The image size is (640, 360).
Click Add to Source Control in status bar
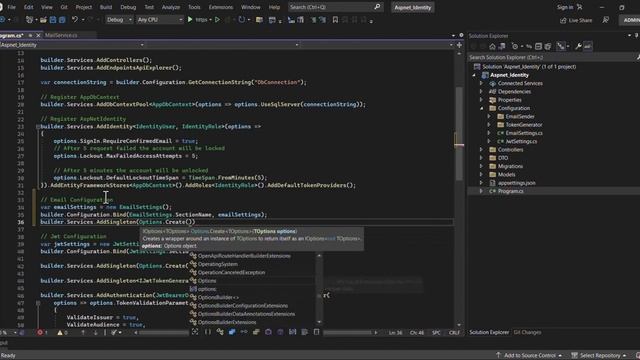point(529,356)
